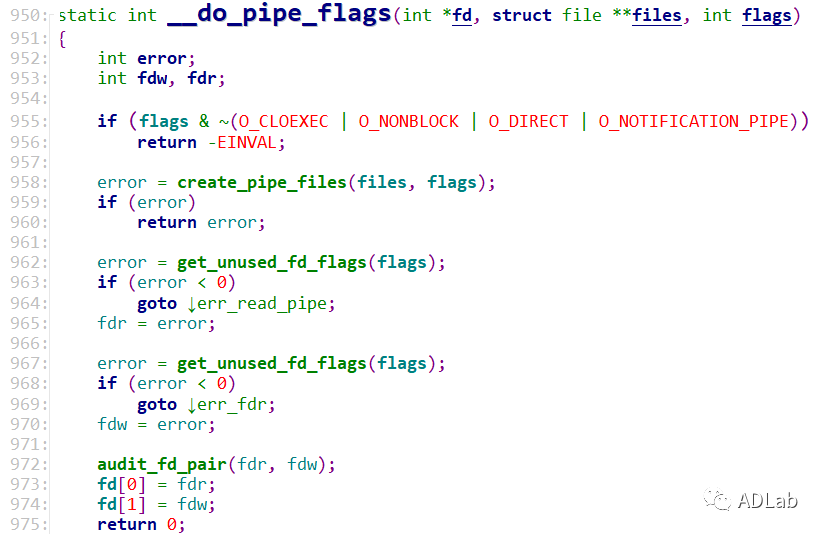Viewport: 824px width, 534px height.
Task: Click the opening brace on line 951
Action: (x=63, y=38)
